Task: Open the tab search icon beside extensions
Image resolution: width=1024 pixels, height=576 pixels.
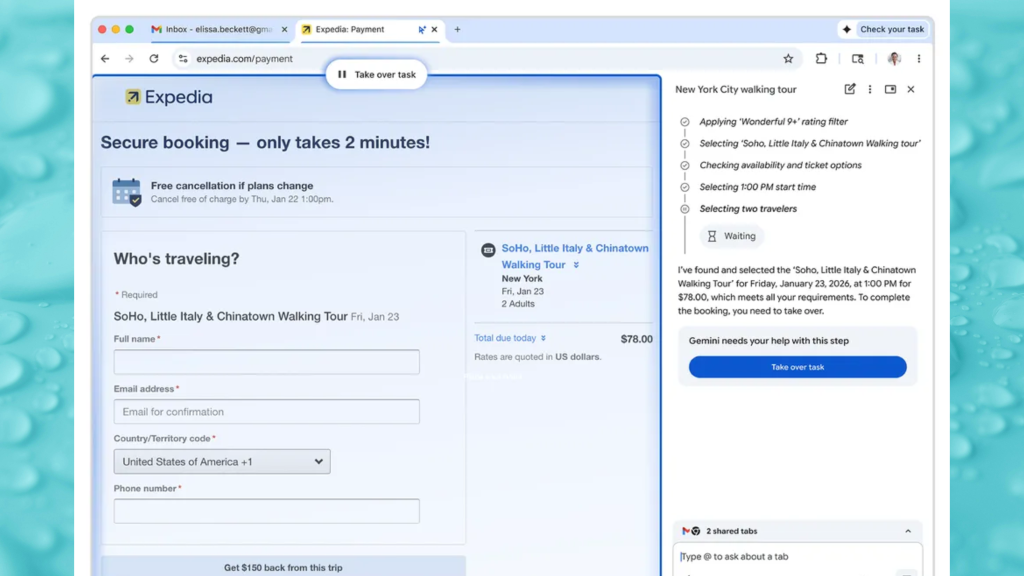Action: (857, 59)
